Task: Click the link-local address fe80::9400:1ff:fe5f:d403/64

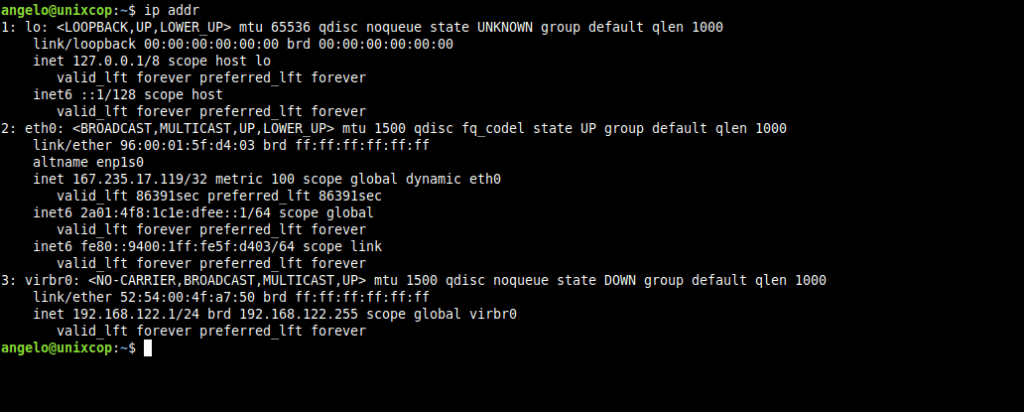Action: 188,246
